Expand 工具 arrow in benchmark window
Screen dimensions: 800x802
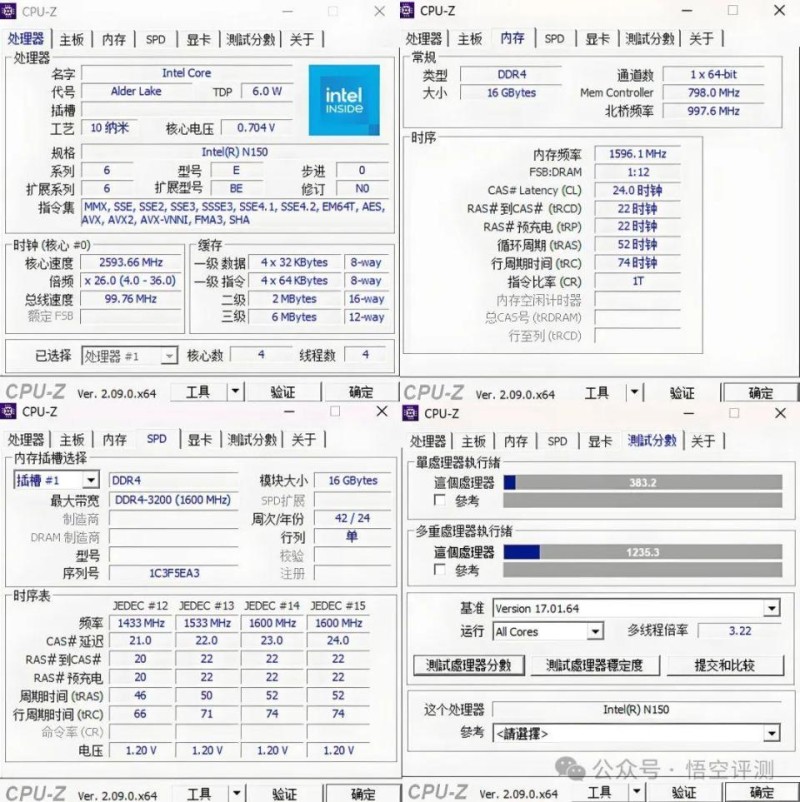(635, 792)
